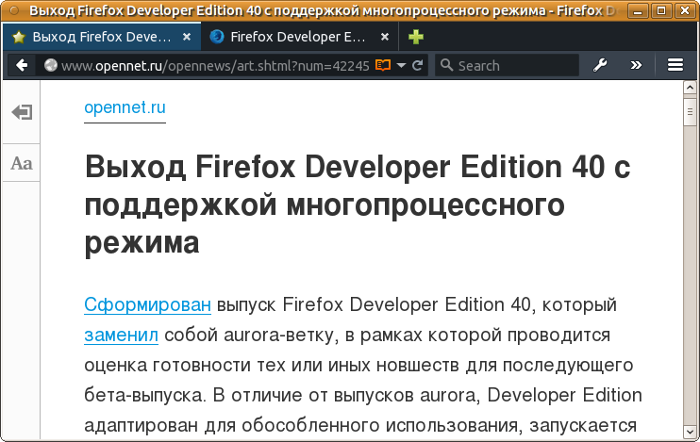Open the hamburger menu
Viewport: 700px width, 442px height.
[x=675, y=65]
